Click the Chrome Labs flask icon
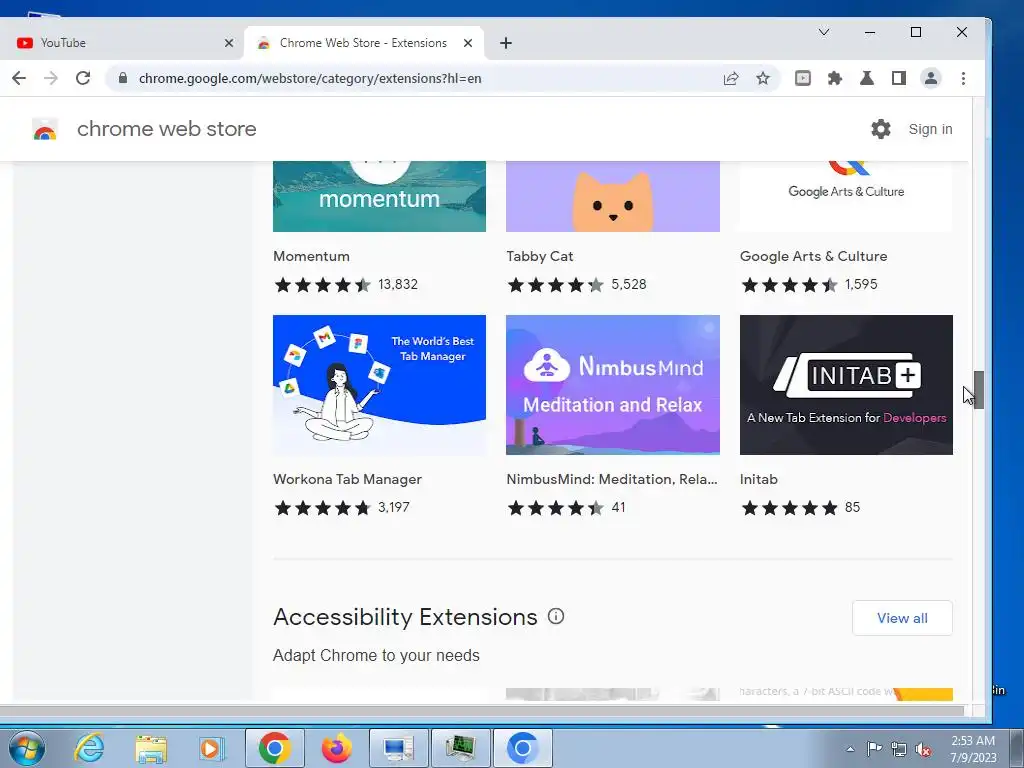 point(867,78)
